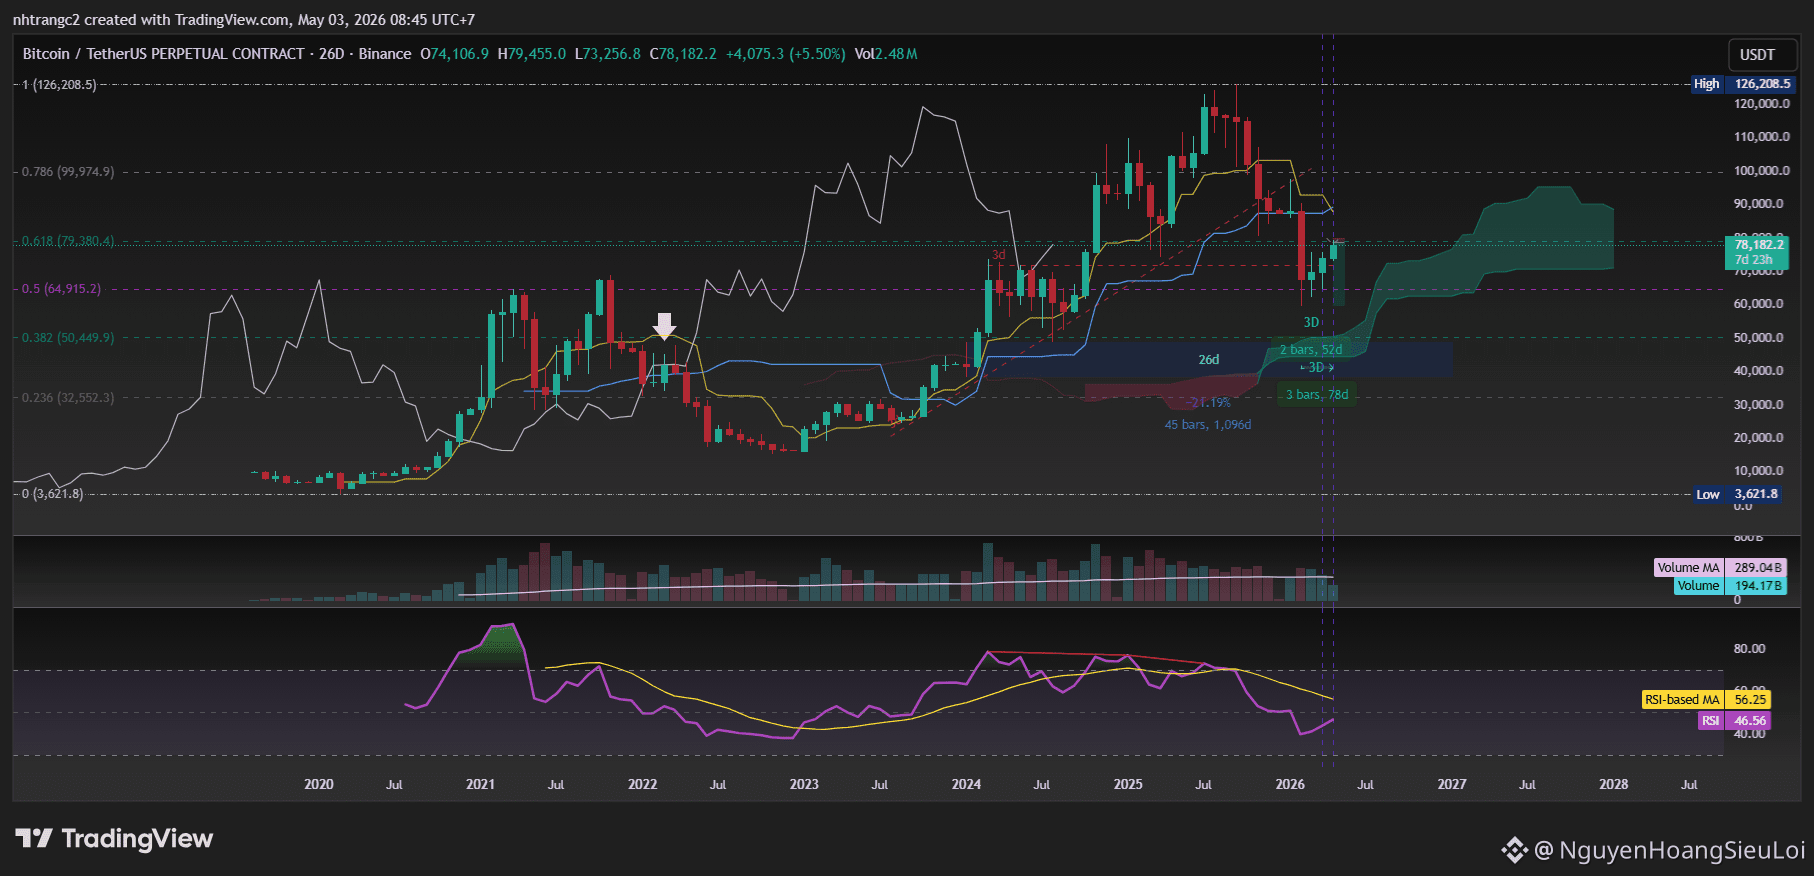Click the Vol 2.48M readout
This screenshot has width=1814, height=876.
tap(886, 54)
